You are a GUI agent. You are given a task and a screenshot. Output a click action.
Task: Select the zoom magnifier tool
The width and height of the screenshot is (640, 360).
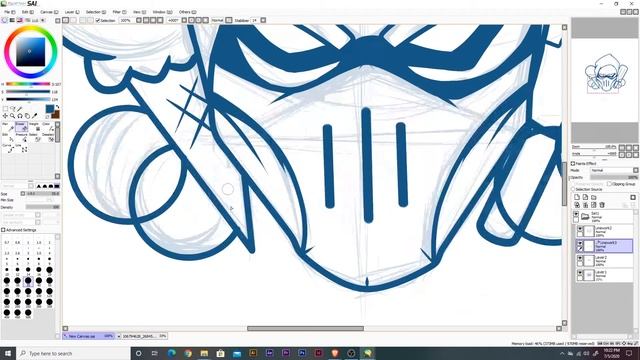(13, 116)
